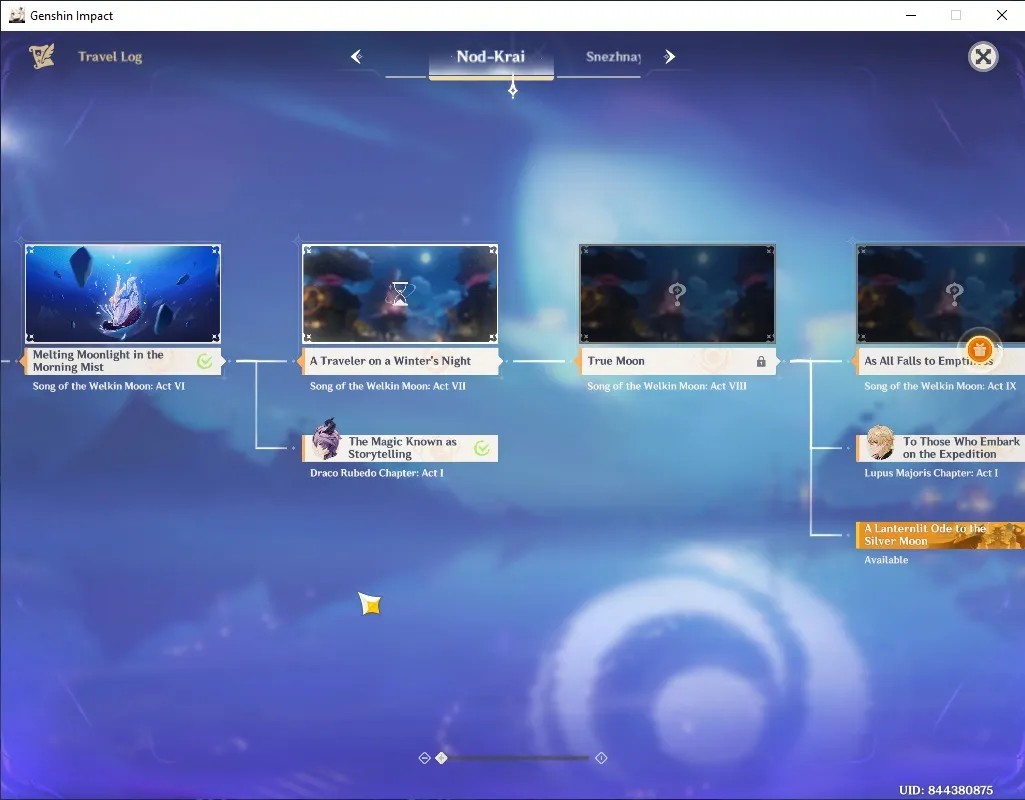Click completed checkmark on Melting Moonlight quest
The height and width of the screenshot is (800, 1025).
coord(205,361)
